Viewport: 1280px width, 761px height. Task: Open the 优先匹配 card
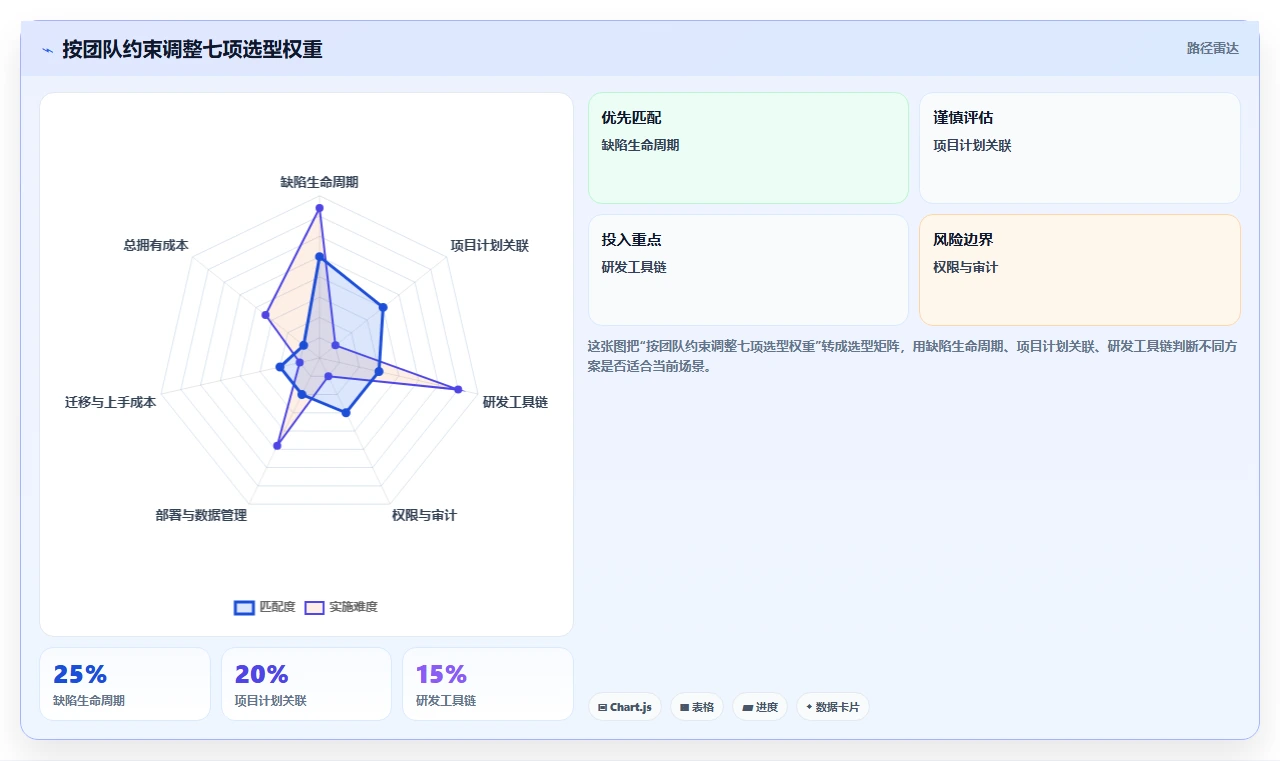[748, 148]
